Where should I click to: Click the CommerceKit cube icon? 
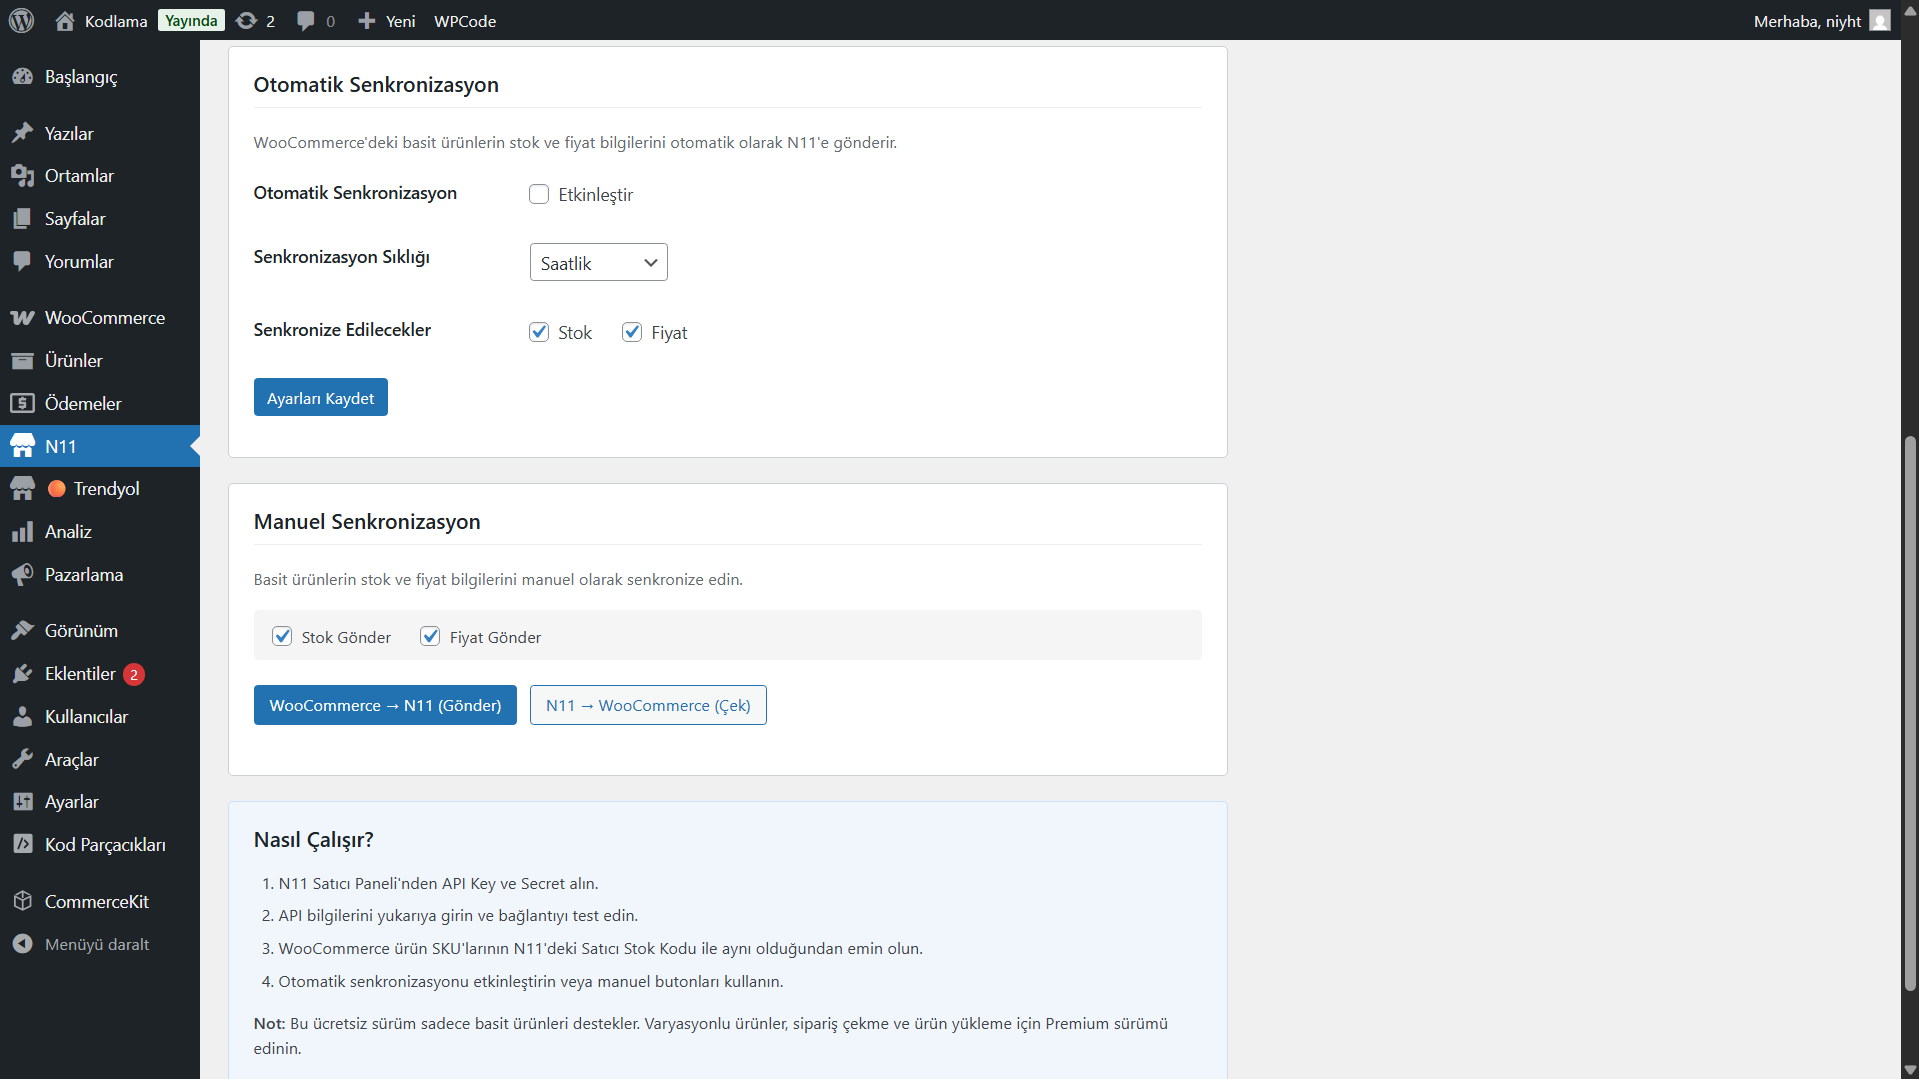coord(23,902)
